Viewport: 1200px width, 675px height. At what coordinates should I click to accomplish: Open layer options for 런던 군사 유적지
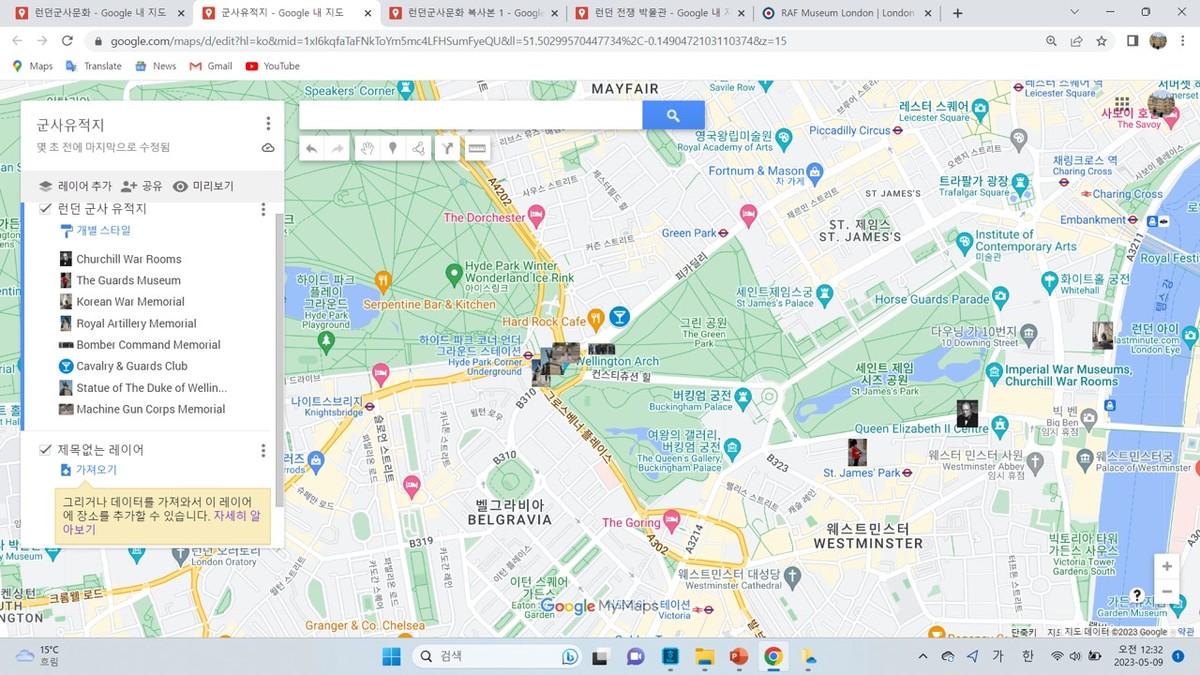264,209
